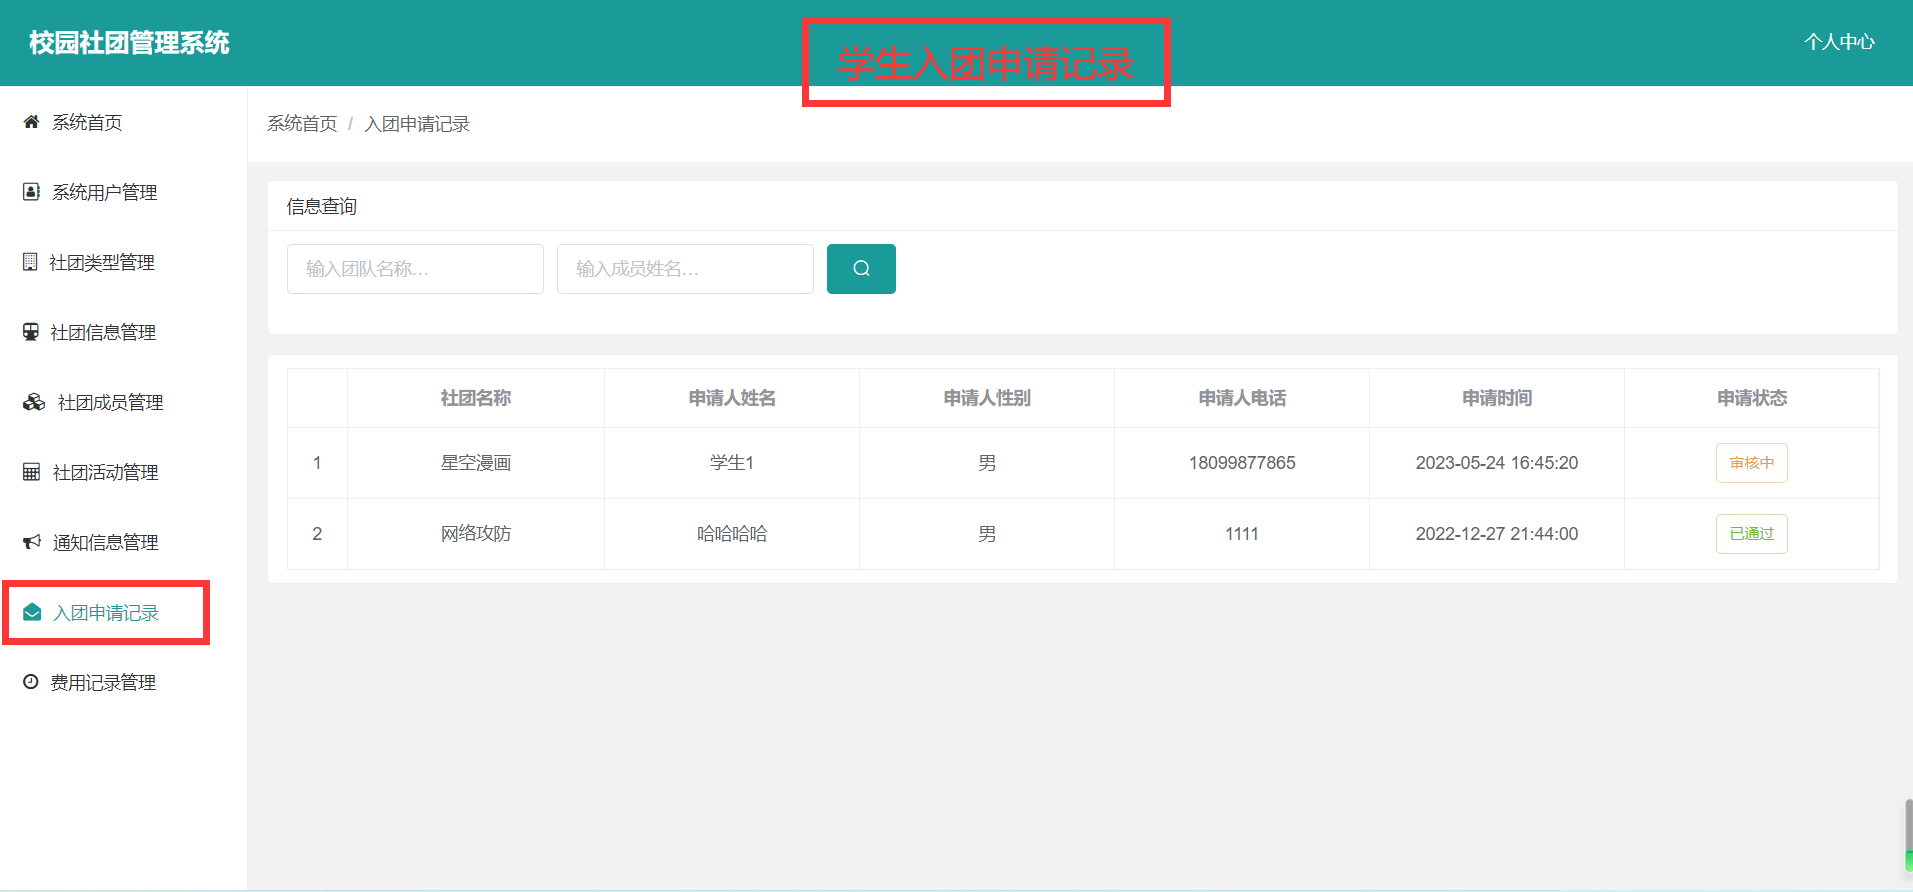Click the 社团名称 column header
1913x892 pixels.
tap(476, 398)
